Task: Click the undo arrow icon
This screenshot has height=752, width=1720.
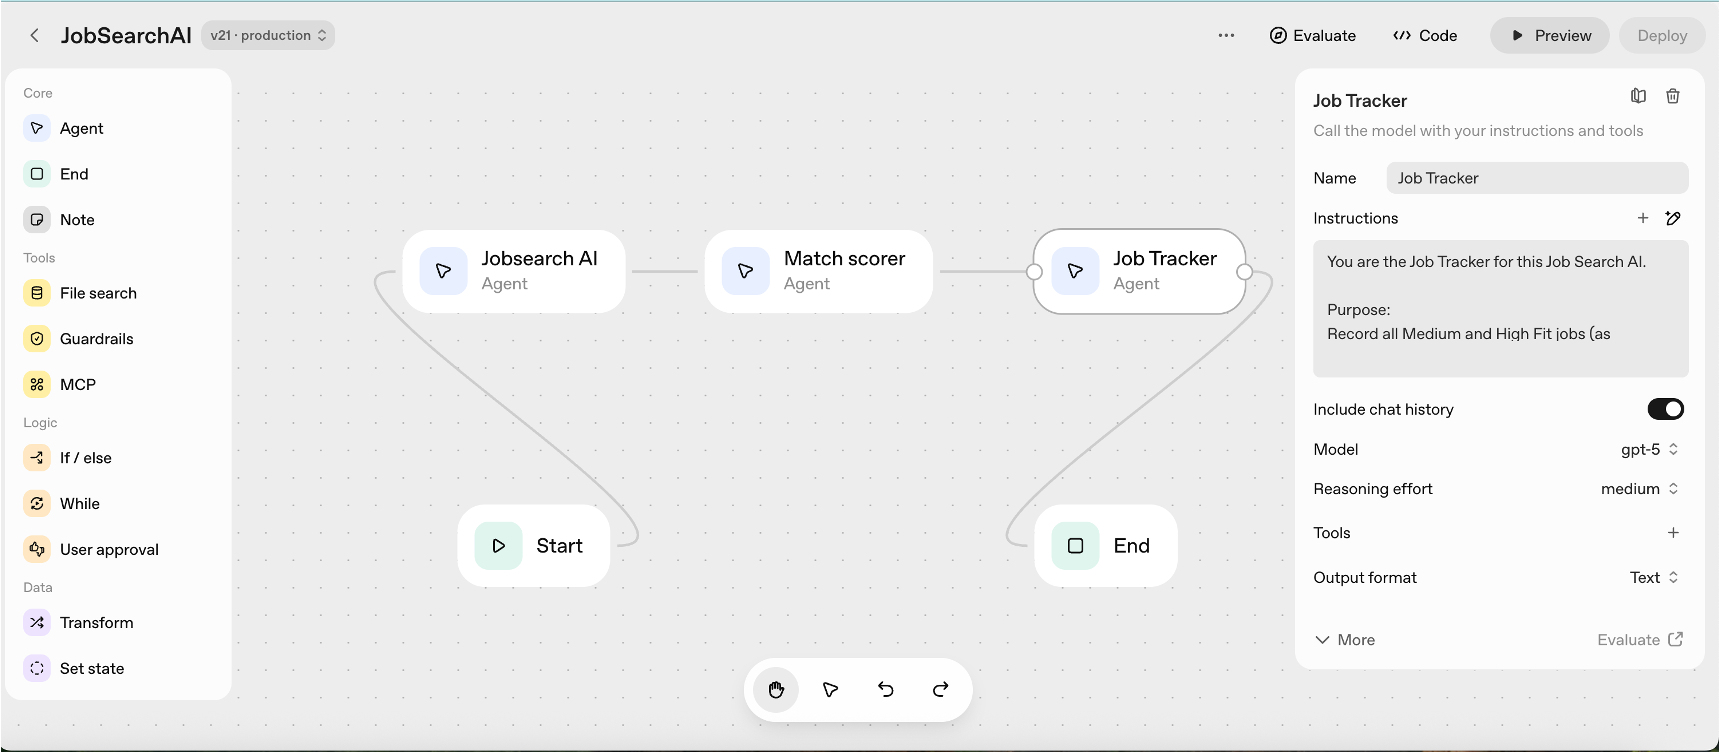Action: (886, 690)
